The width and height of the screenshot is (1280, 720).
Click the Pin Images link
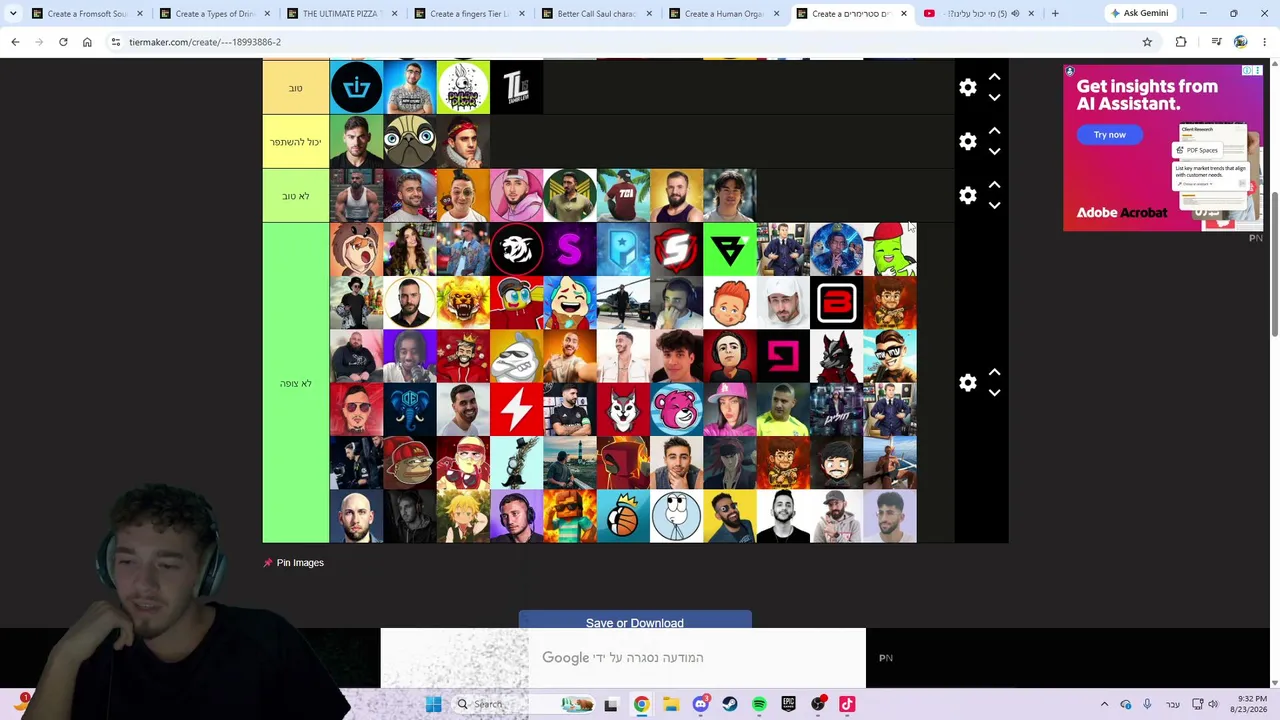pyautogui.click(x=300, y=563)
